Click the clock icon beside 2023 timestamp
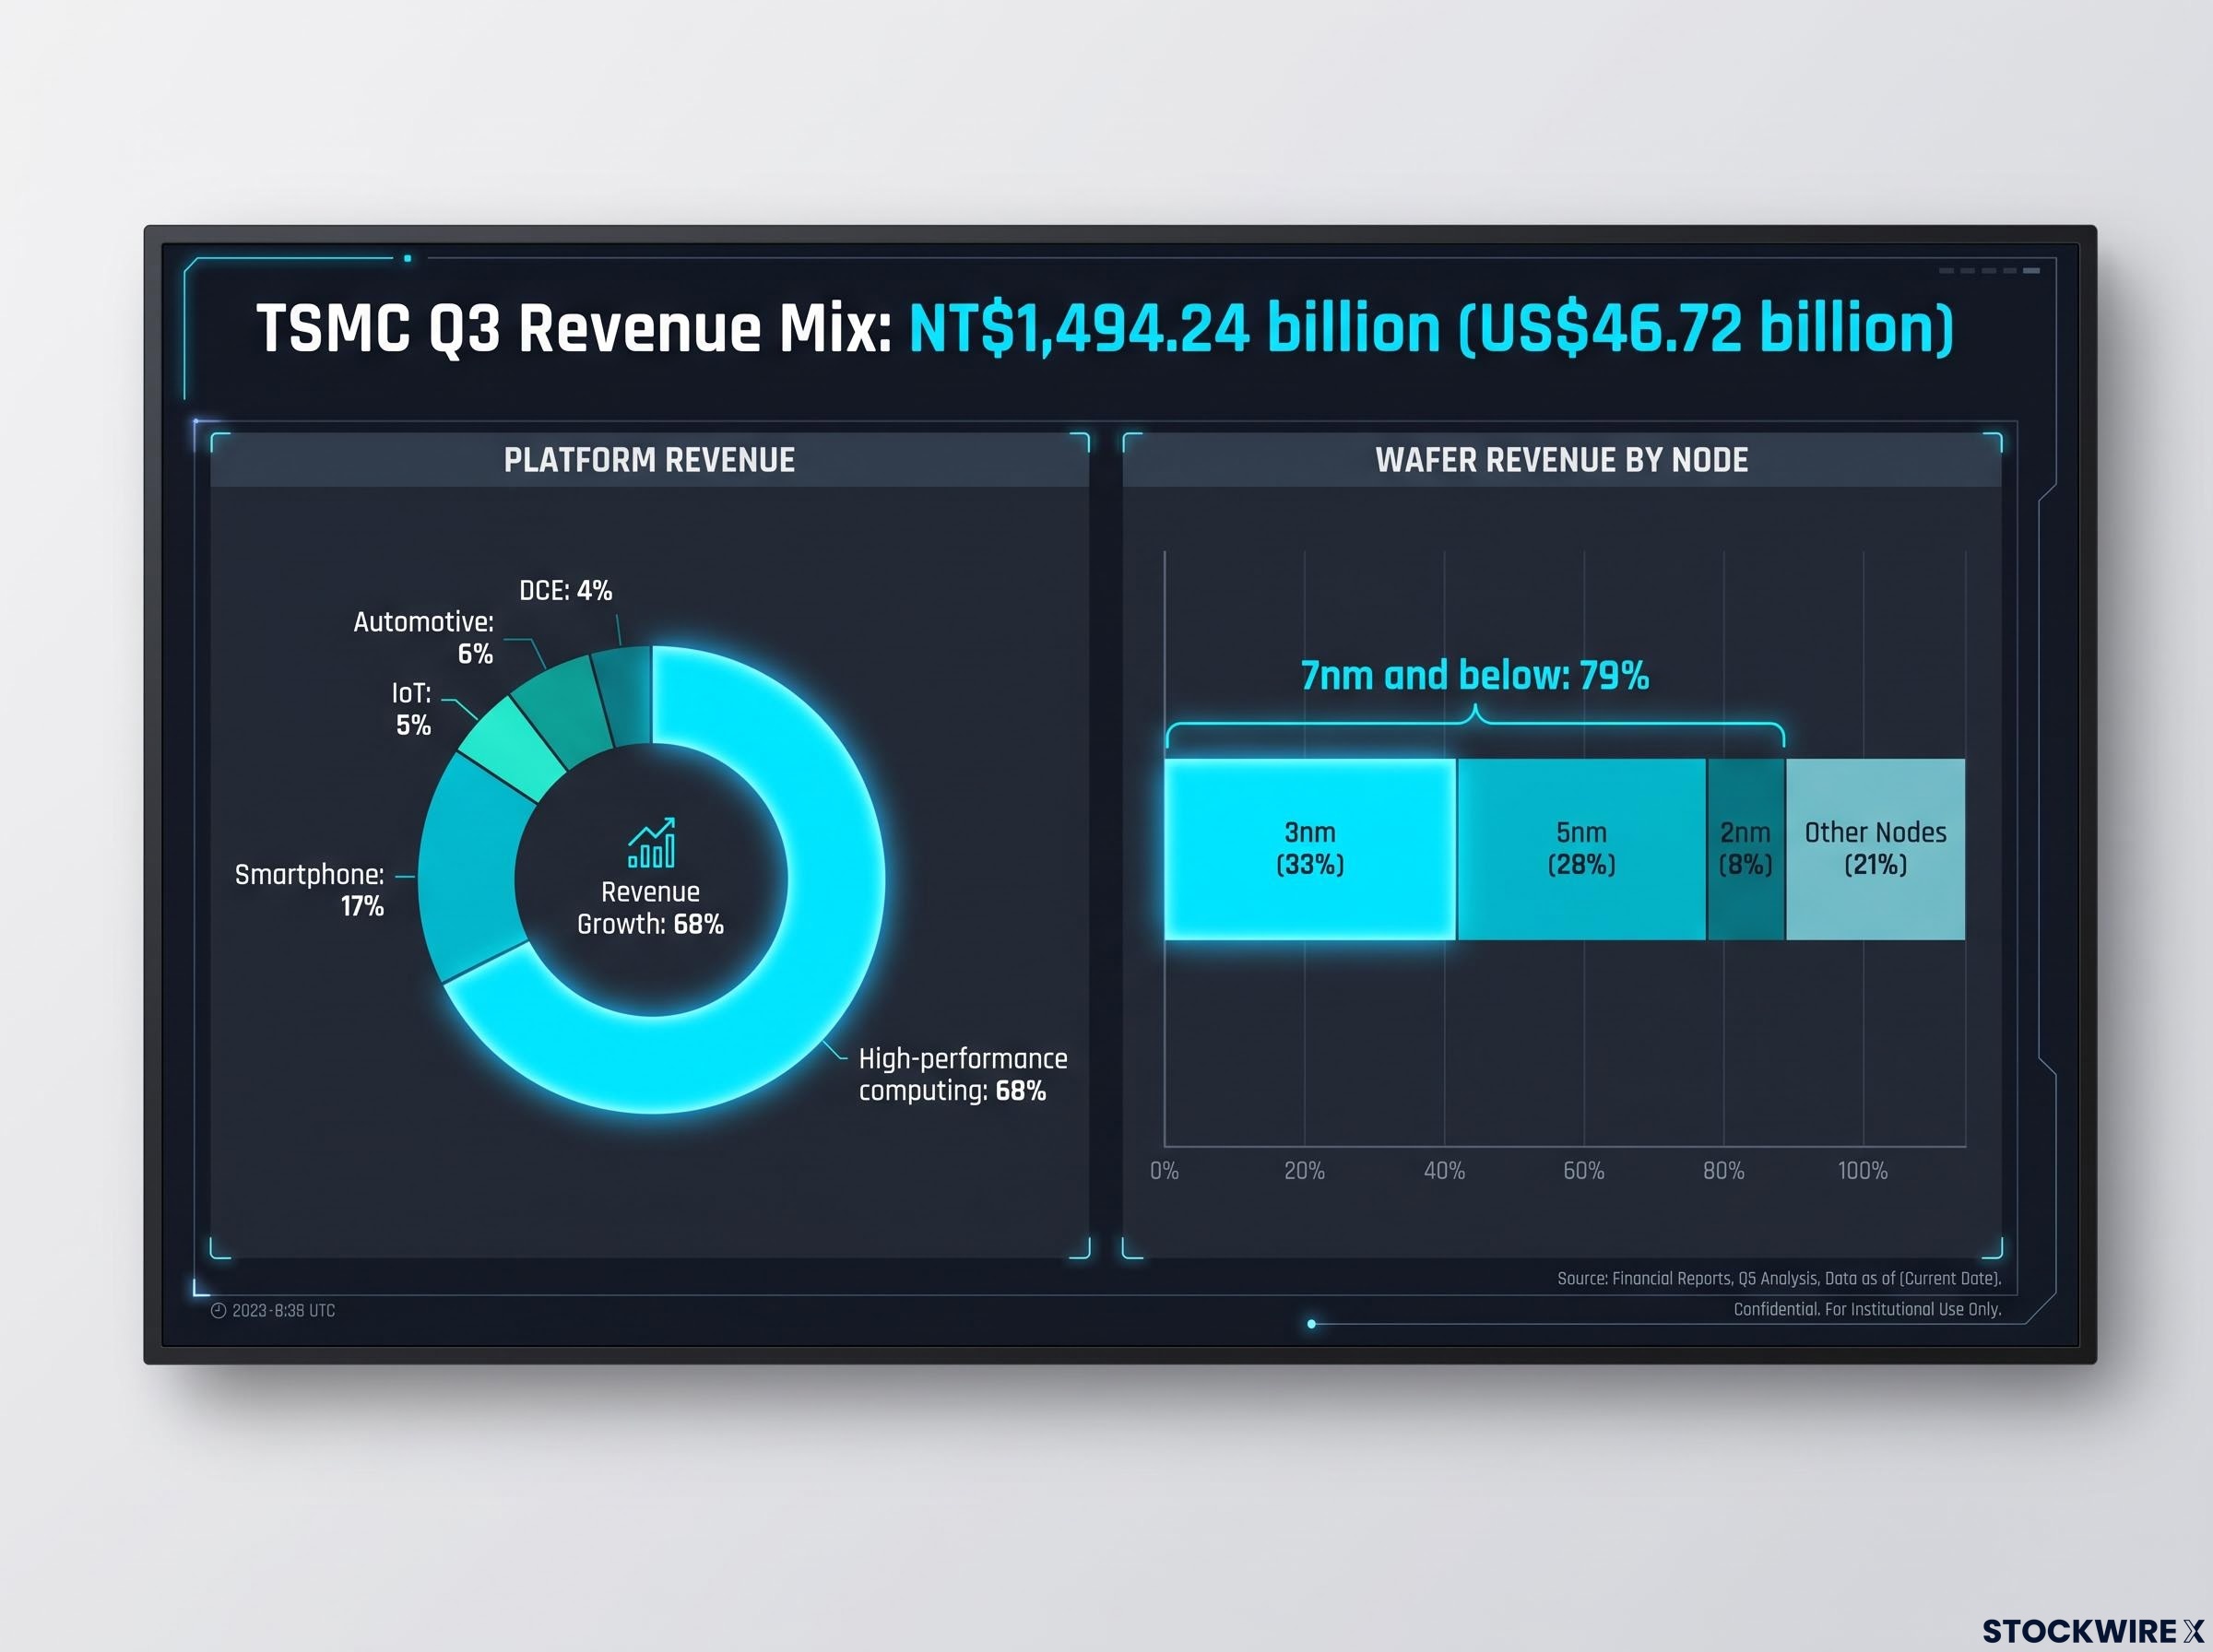 point(219,1310)
